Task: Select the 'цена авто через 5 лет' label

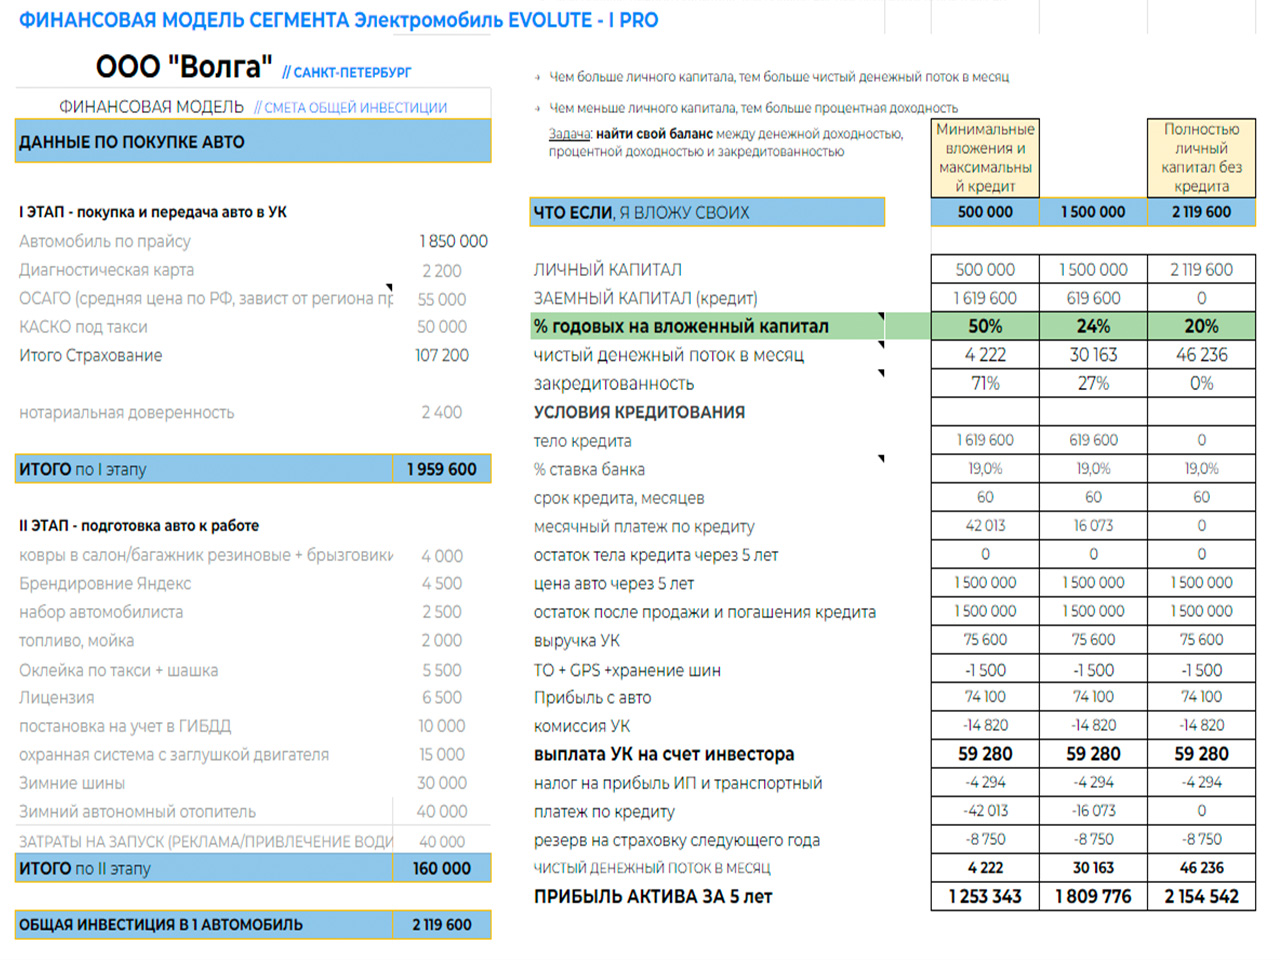Action: pos(613,583)
